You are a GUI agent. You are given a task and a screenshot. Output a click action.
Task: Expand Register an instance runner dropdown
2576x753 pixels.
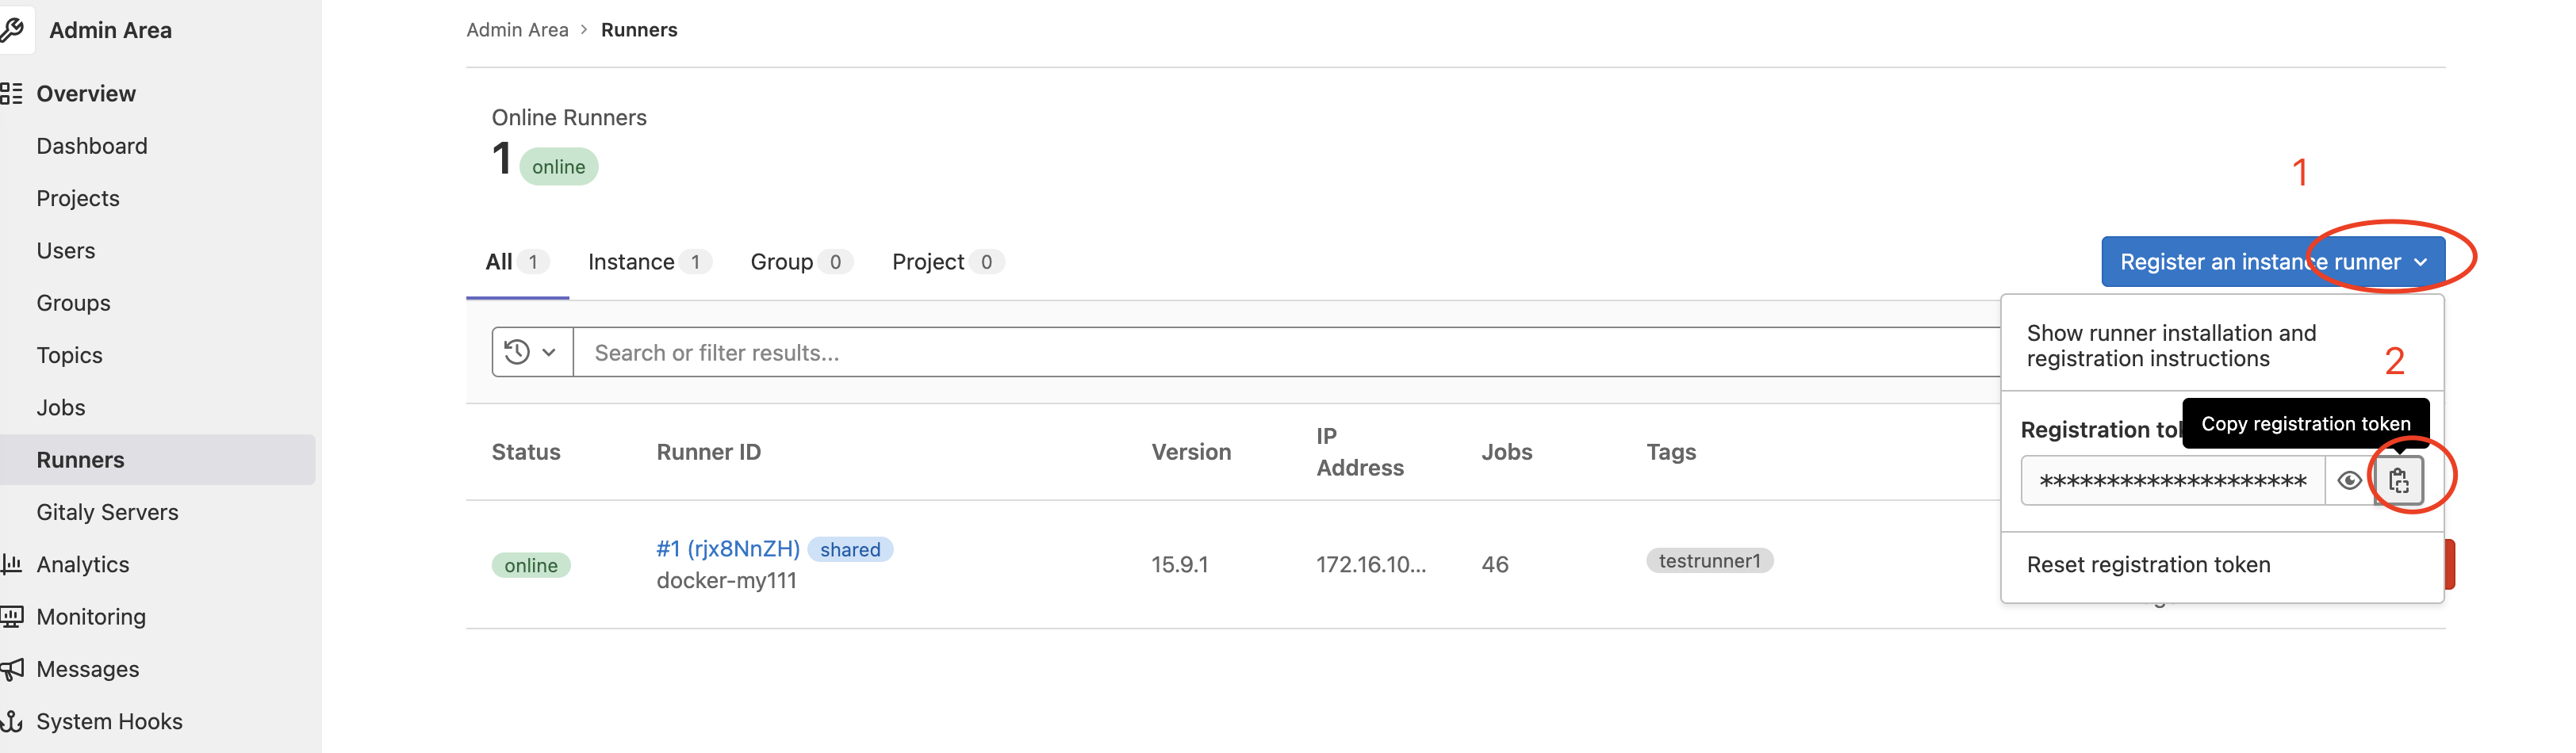click(x=2421, y=262)
